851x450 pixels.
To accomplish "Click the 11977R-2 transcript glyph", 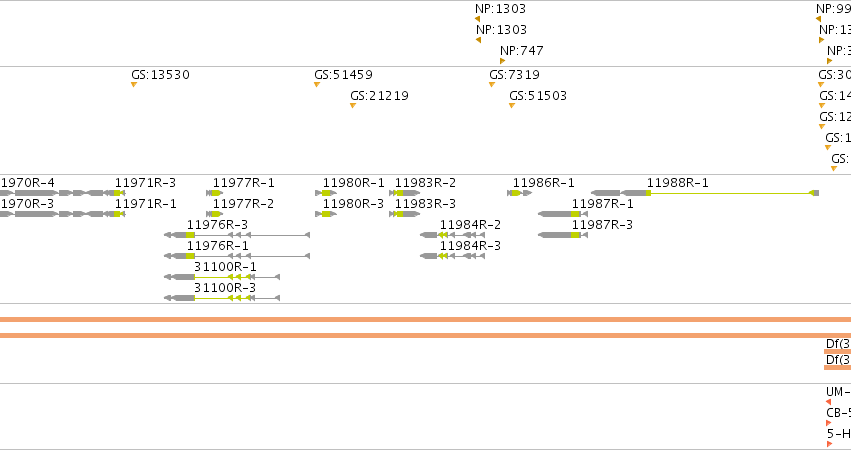I will pyautogui.click(x=214, y=214).
